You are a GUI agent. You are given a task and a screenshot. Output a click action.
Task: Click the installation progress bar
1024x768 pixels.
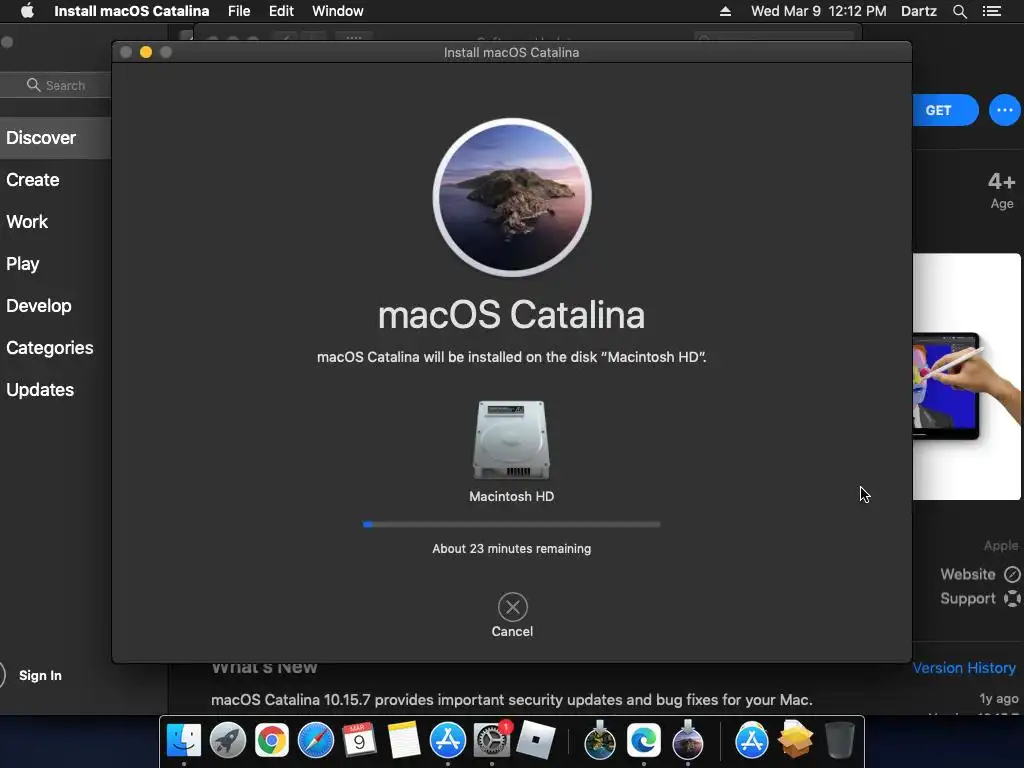[x=511, y=524]
